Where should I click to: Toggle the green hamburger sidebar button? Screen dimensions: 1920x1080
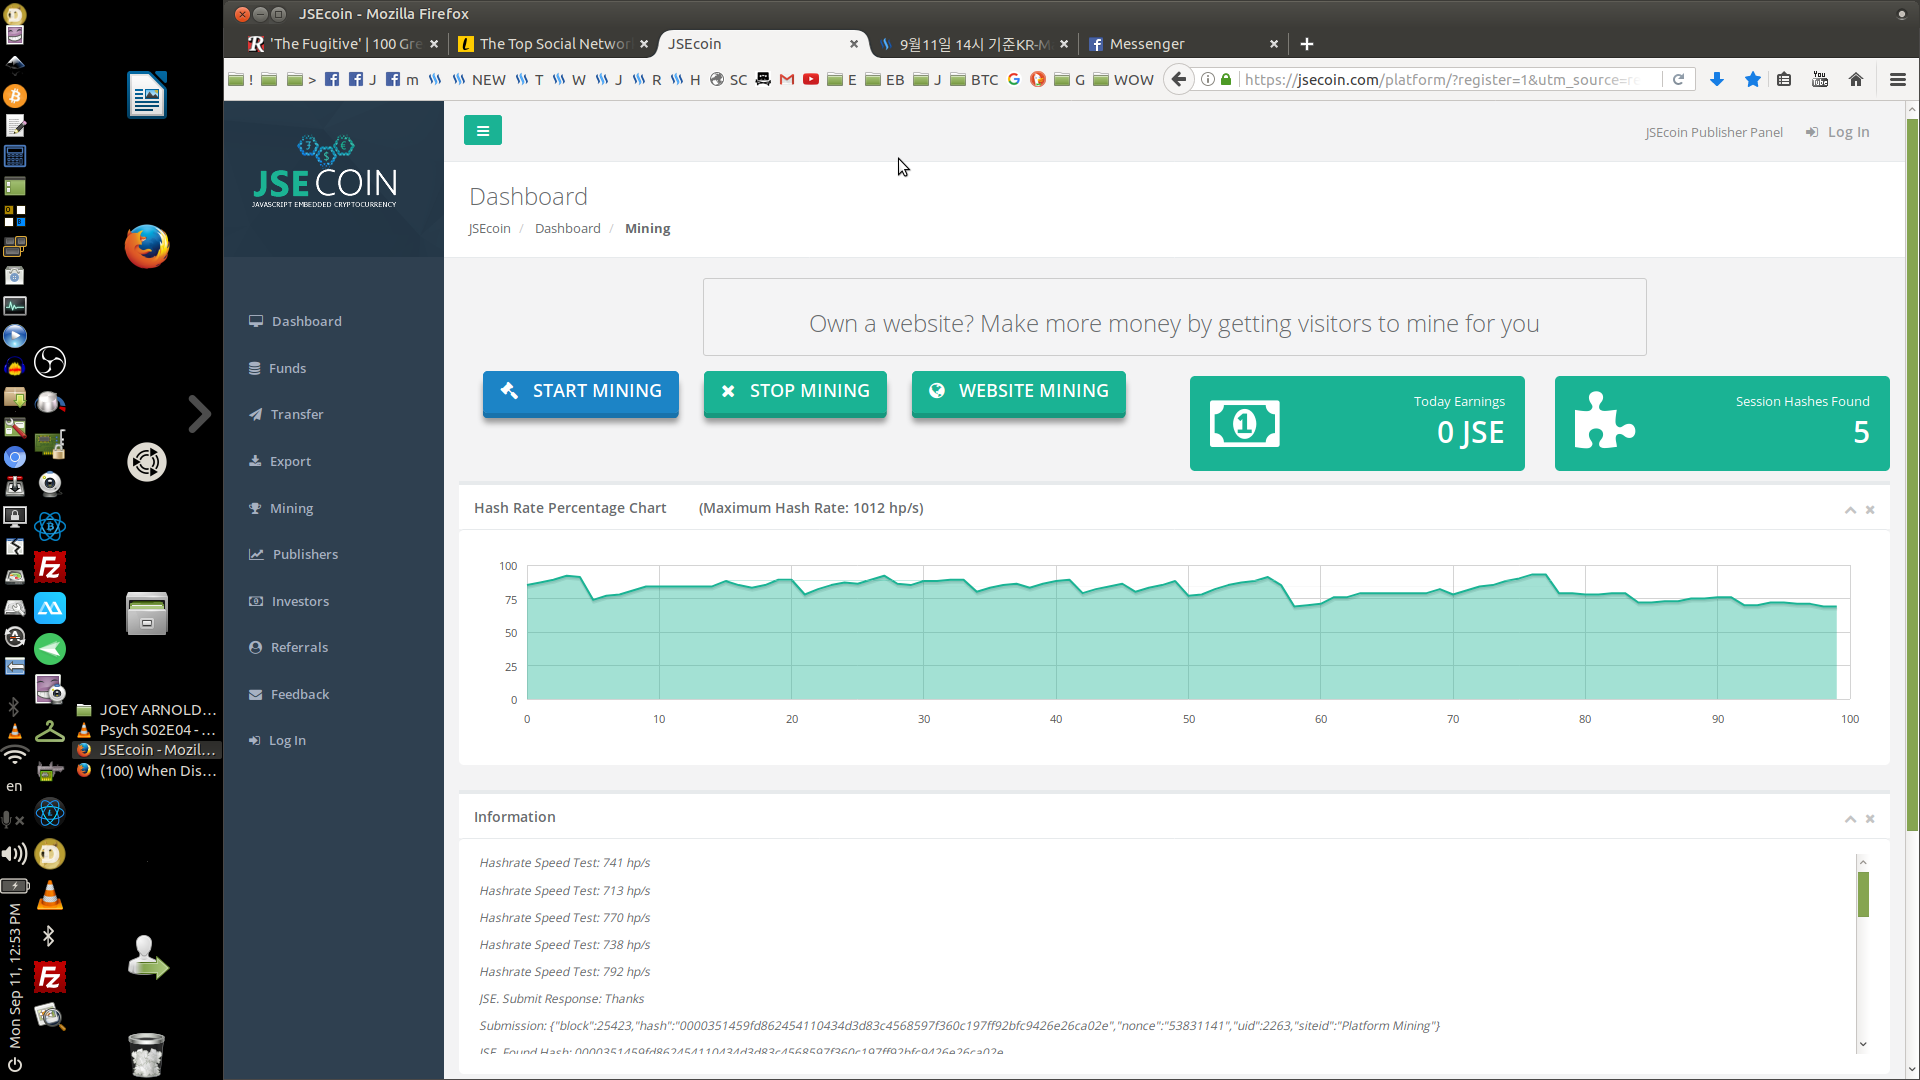click(482, 130)
